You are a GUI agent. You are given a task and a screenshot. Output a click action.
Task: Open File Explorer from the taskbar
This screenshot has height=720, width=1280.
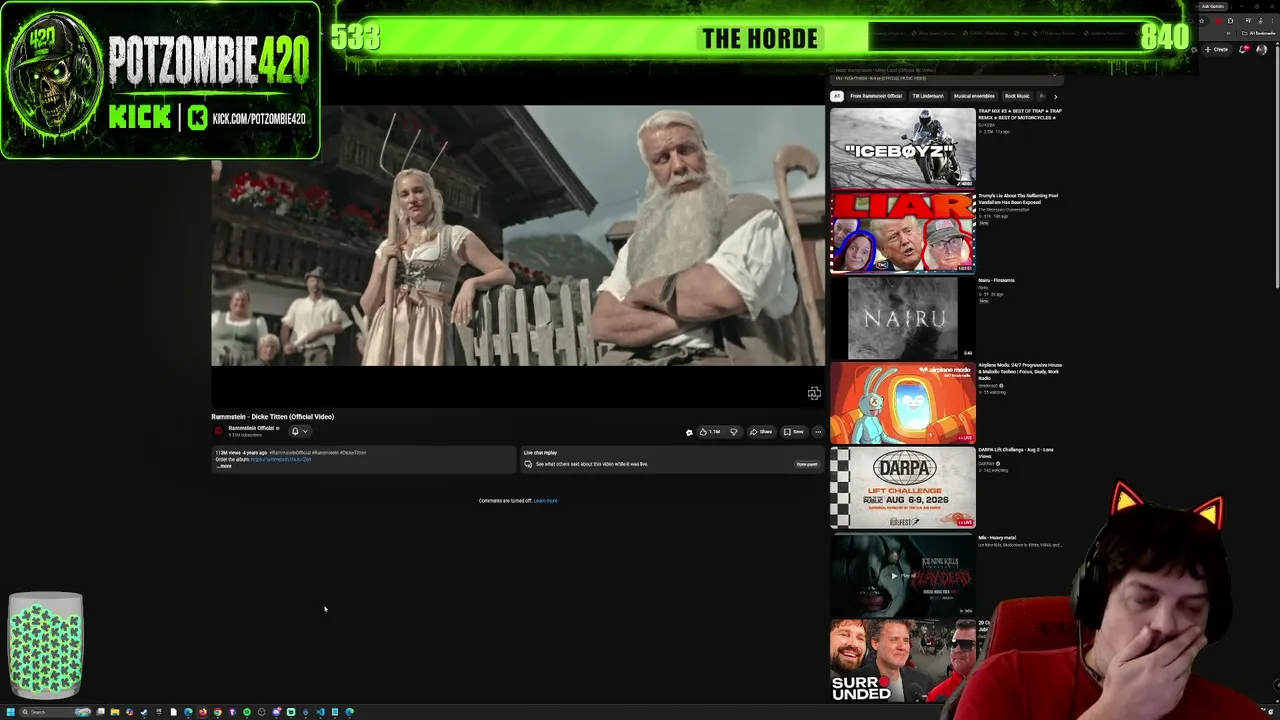(115, 712)
